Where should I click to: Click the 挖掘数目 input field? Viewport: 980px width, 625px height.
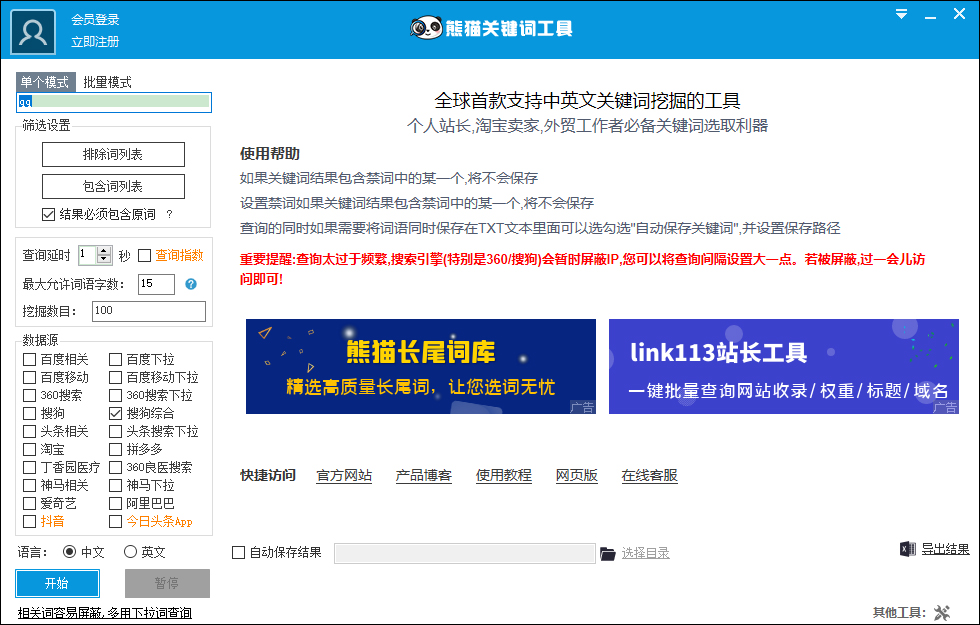point(149,311)
